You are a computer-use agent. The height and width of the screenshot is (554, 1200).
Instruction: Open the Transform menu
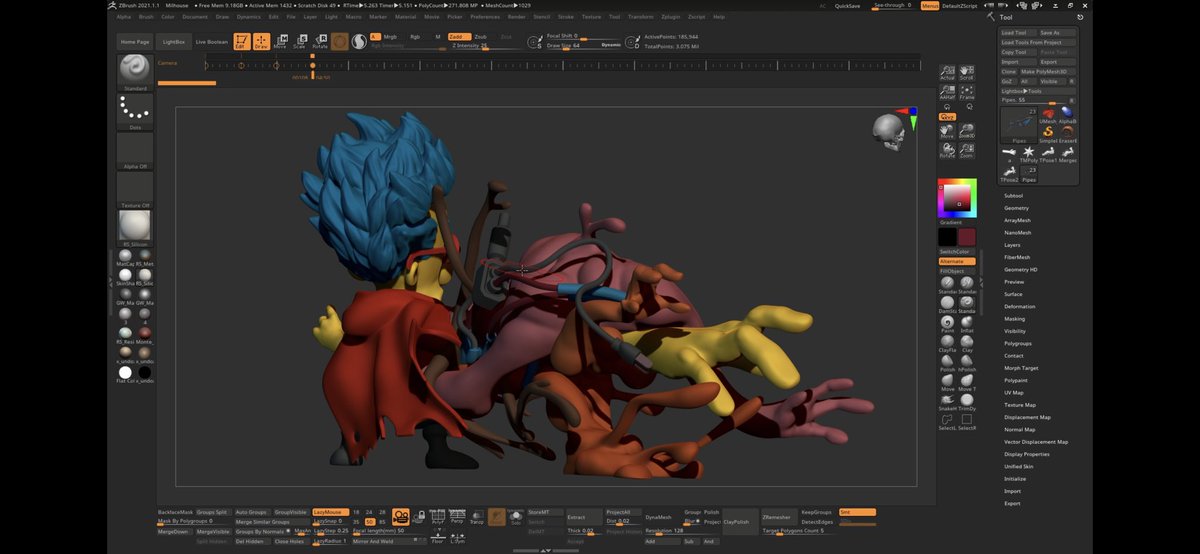[641, 17]
